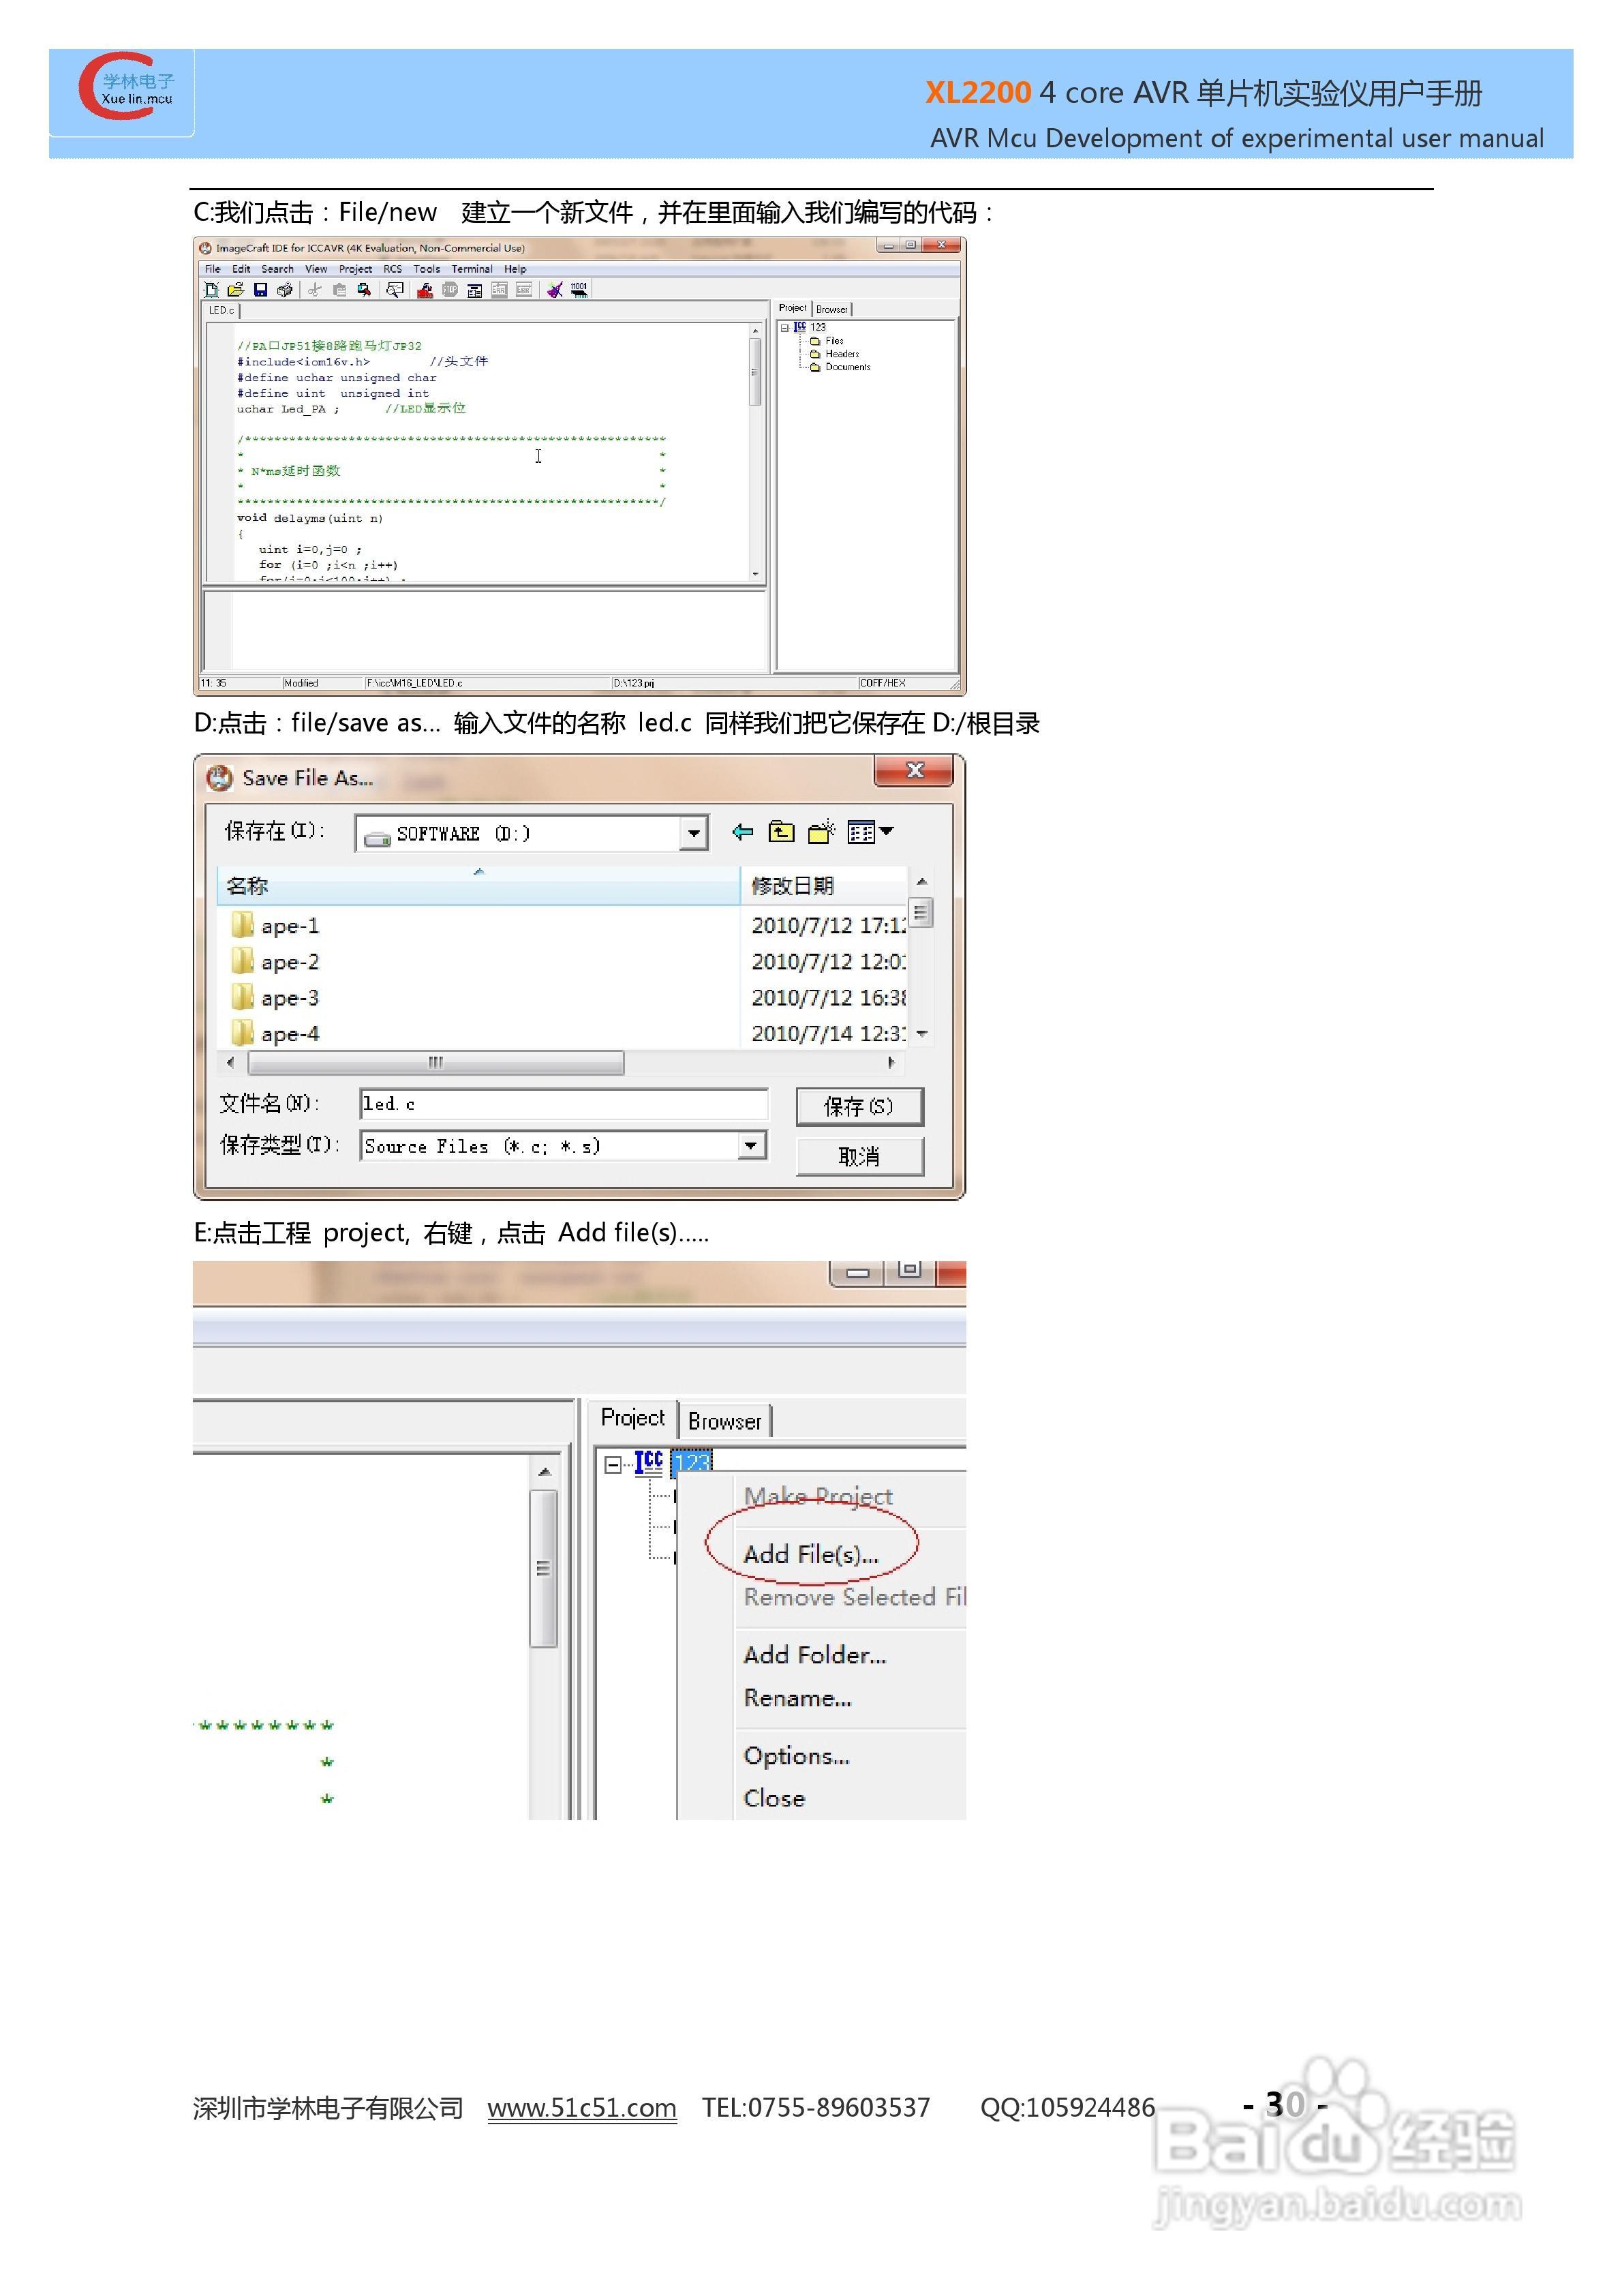Click the 保存(S) save button
1622x2296 pixels.
[859, 1106]
